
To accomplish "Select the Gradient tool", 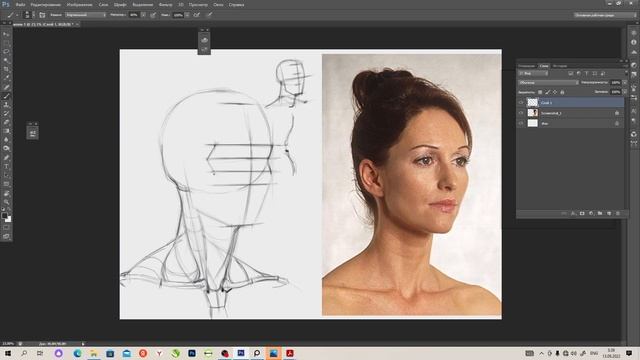I will [6, 131].
